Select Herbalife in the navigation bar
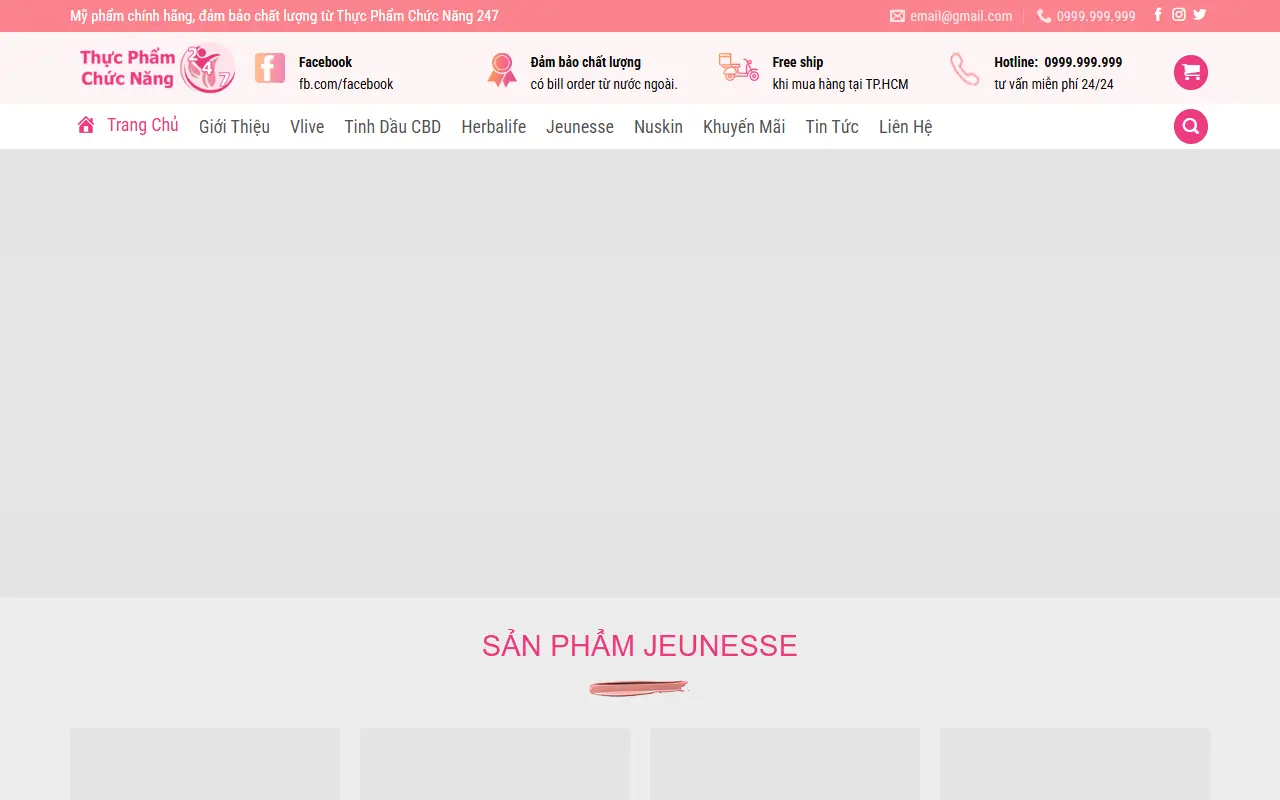 [x=493, y=127]
